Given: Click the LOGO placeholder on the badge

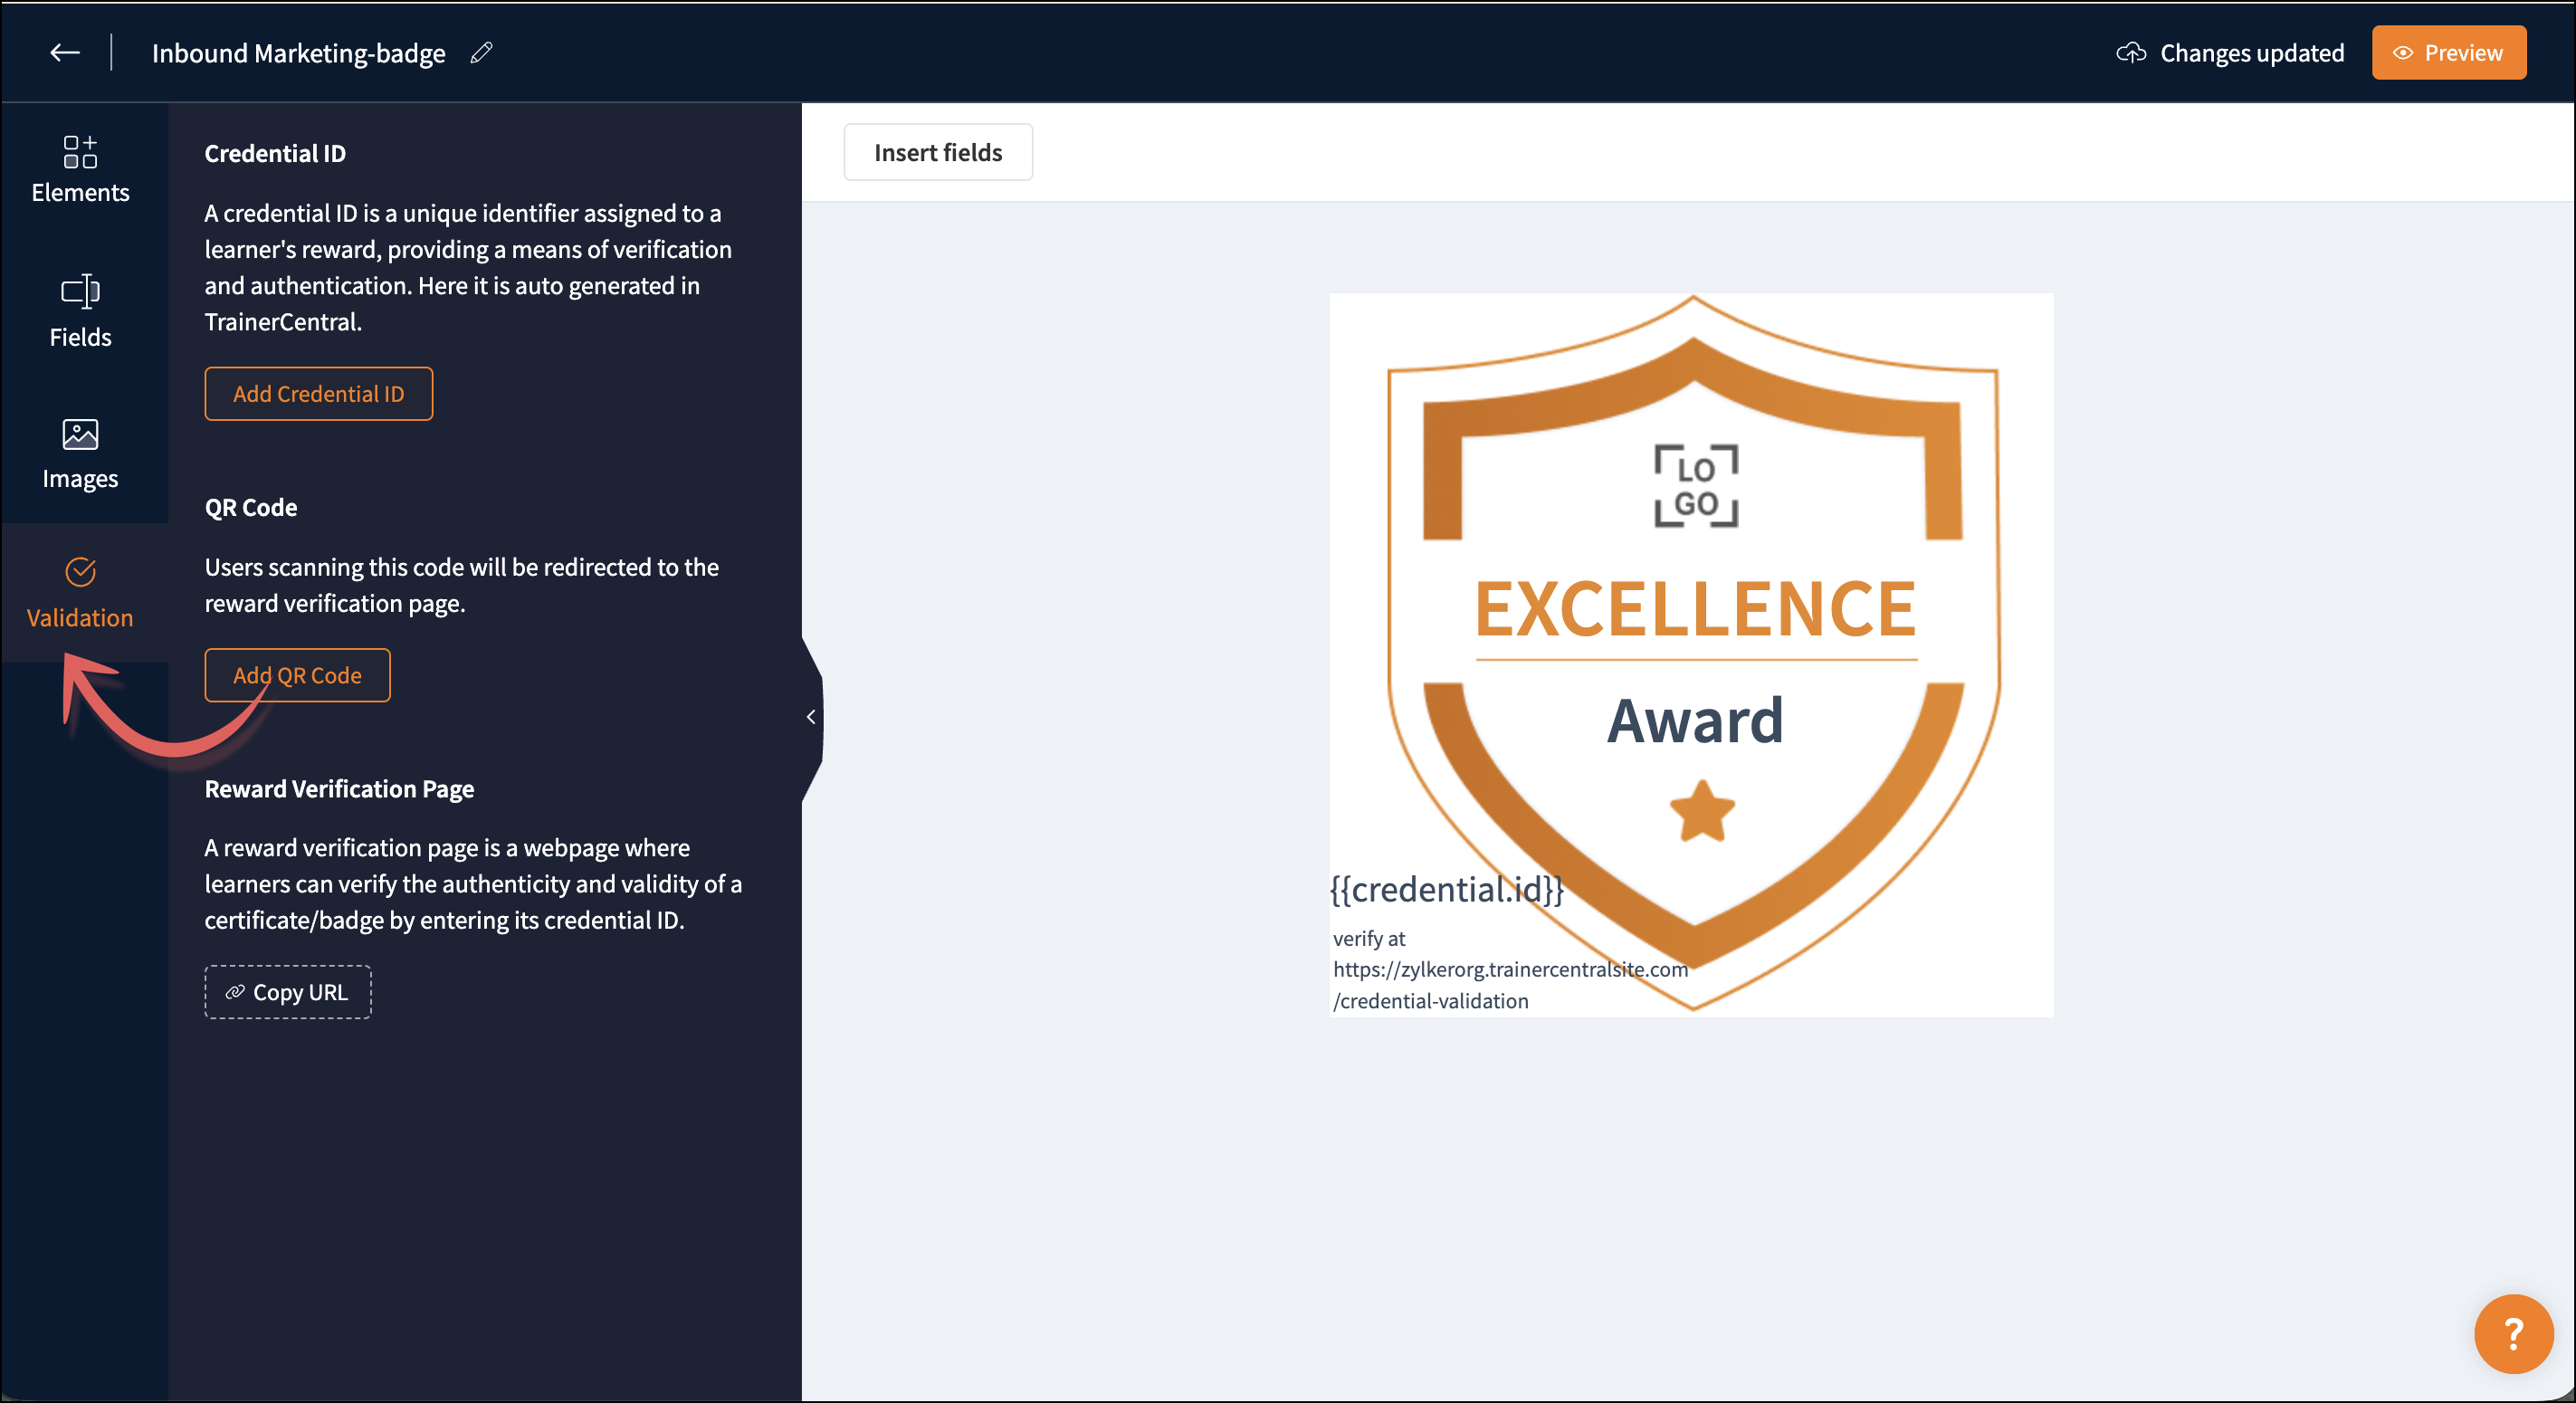Looking at the screenshot, I should click(1696, 487).
